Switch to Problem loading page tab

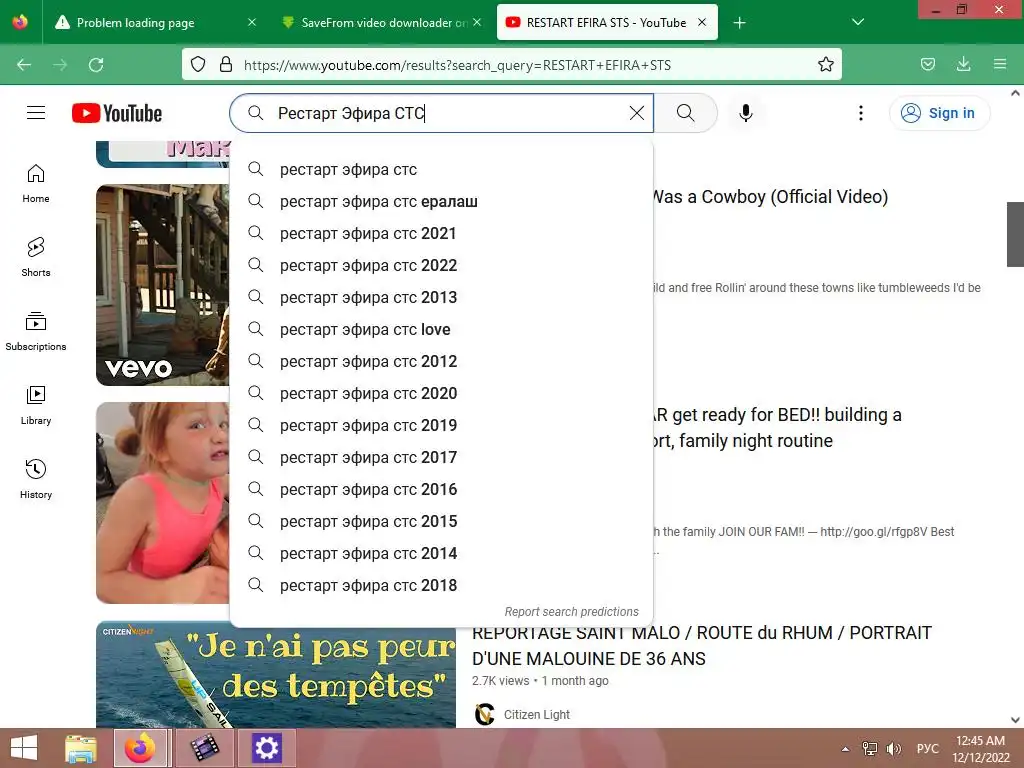tap(135, 23)
